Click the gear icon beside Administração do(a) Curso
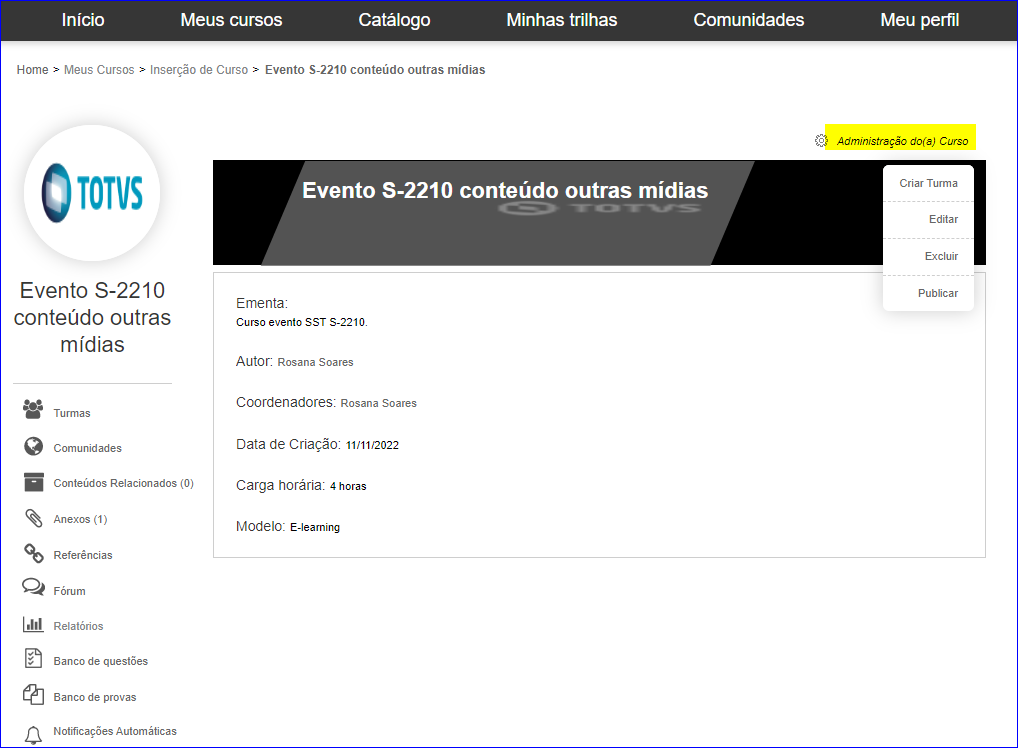 (821, 141)
